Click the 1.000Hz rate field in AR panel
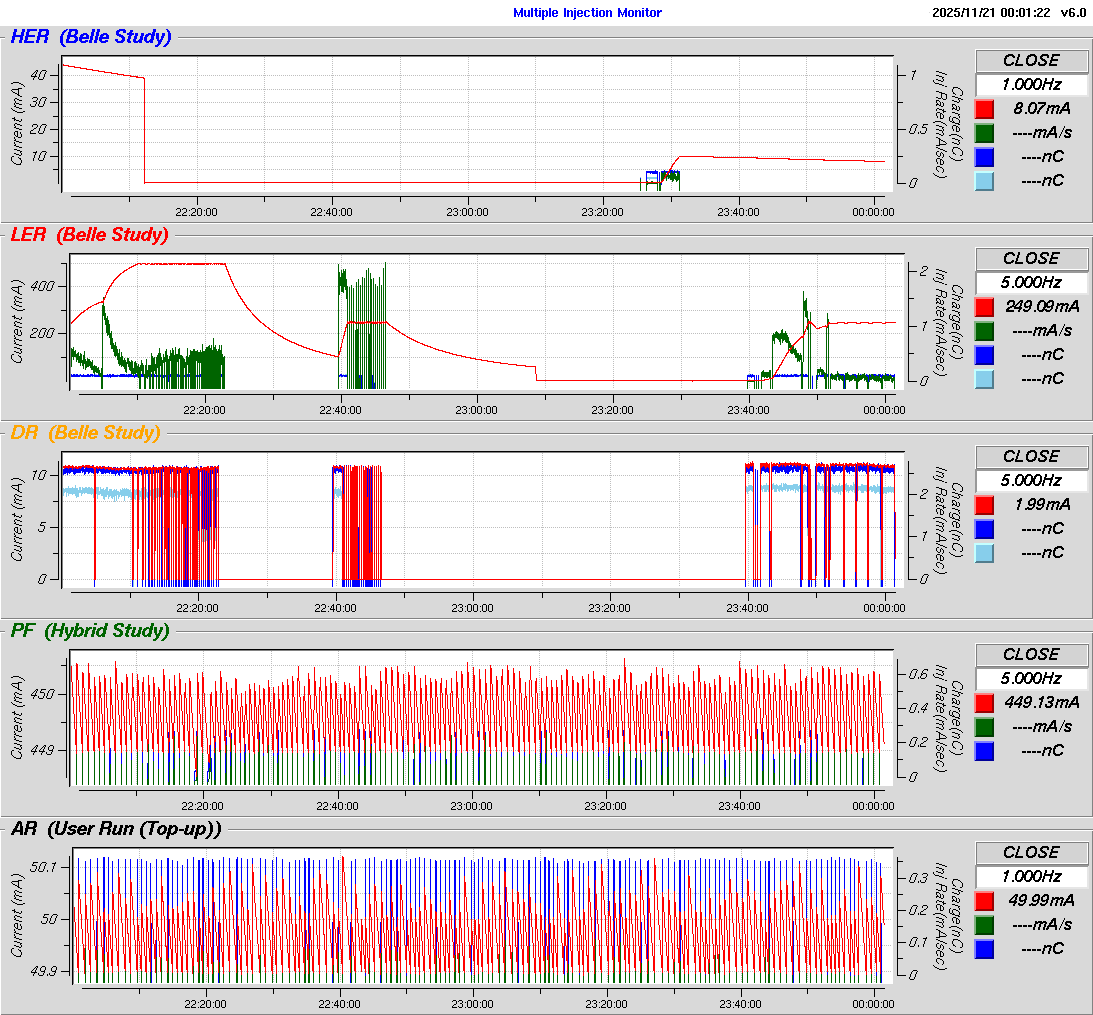 (x=1031, y=877)
